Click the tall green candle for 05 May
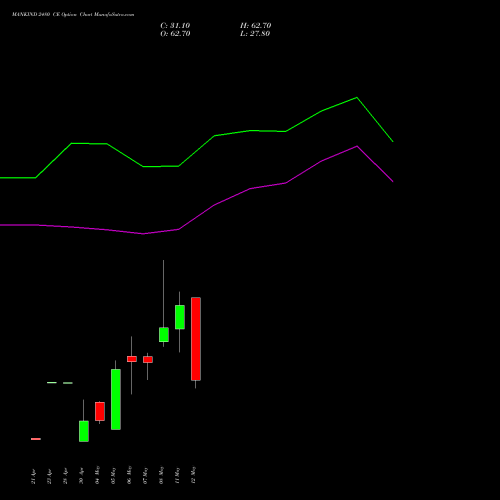 116,399
